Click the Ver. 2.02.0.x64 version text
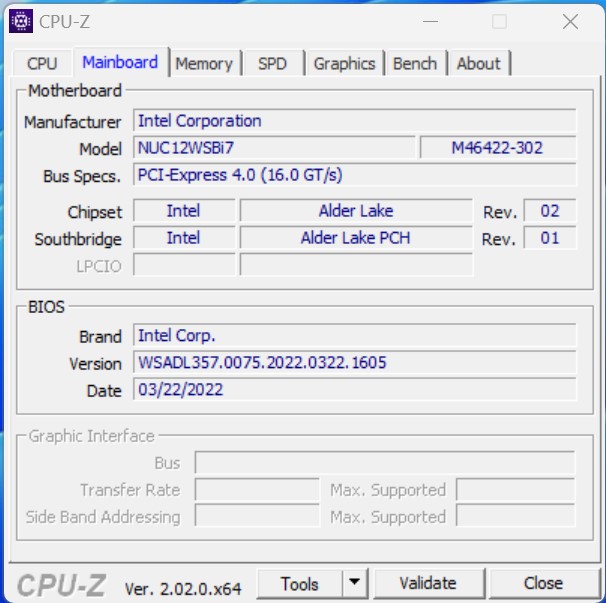Image resolution: width=606 pixels, height=603 pixels. point(183,589)
